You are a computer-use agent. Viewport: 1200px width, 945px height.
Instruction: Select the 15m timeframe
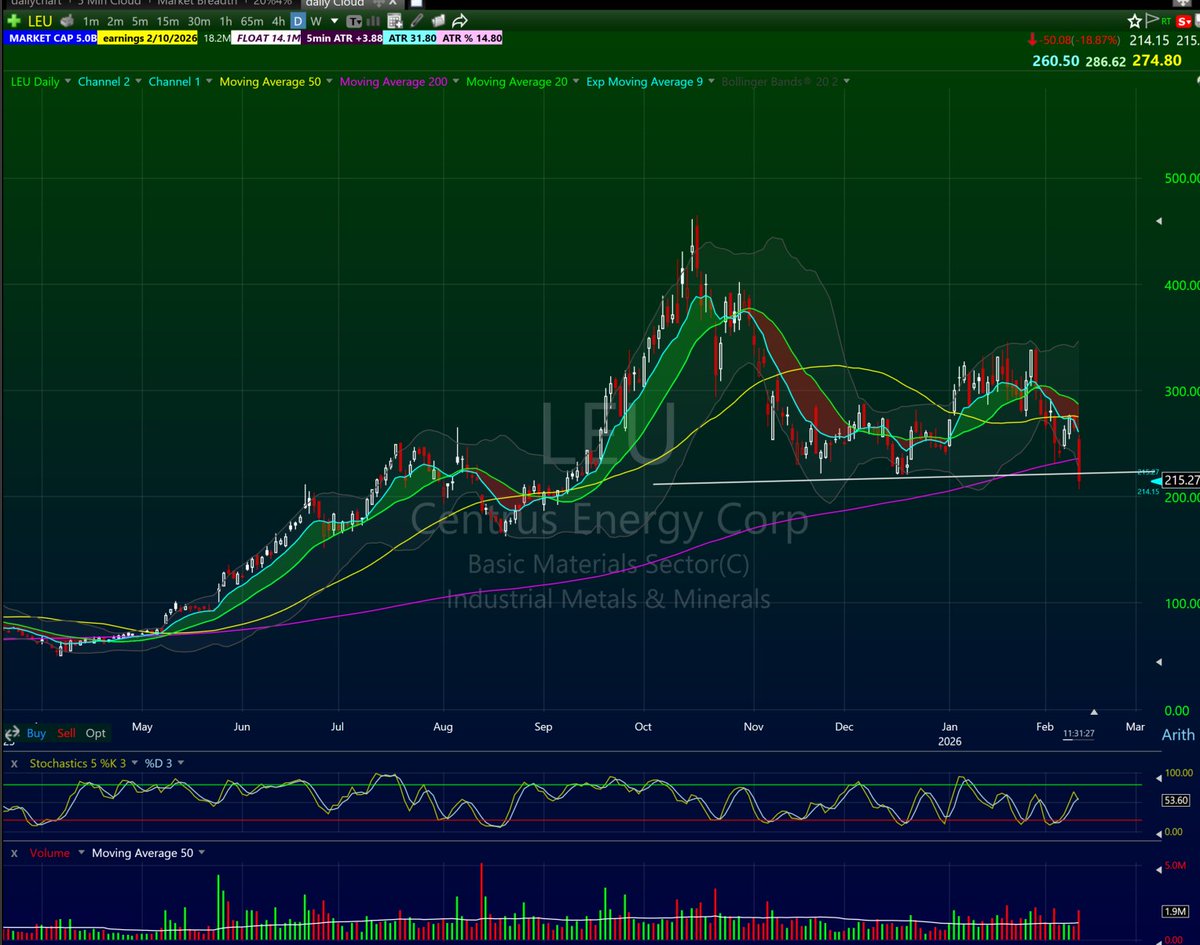tap(168, 21)
